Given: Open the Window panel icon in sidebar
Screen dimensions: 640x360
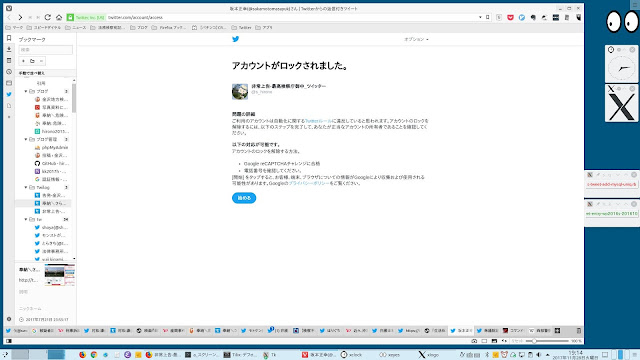Looking at the screenshot, I should 9,83.
